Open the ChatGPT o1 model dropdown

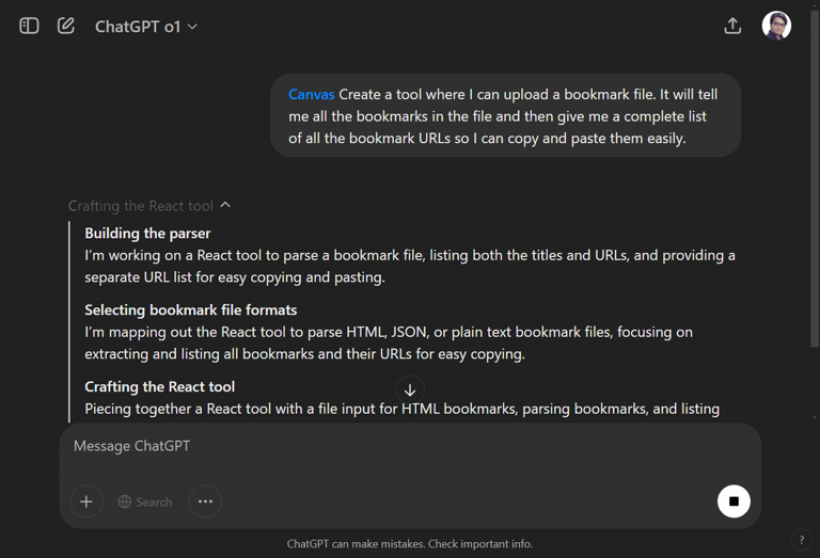point(146,27)
